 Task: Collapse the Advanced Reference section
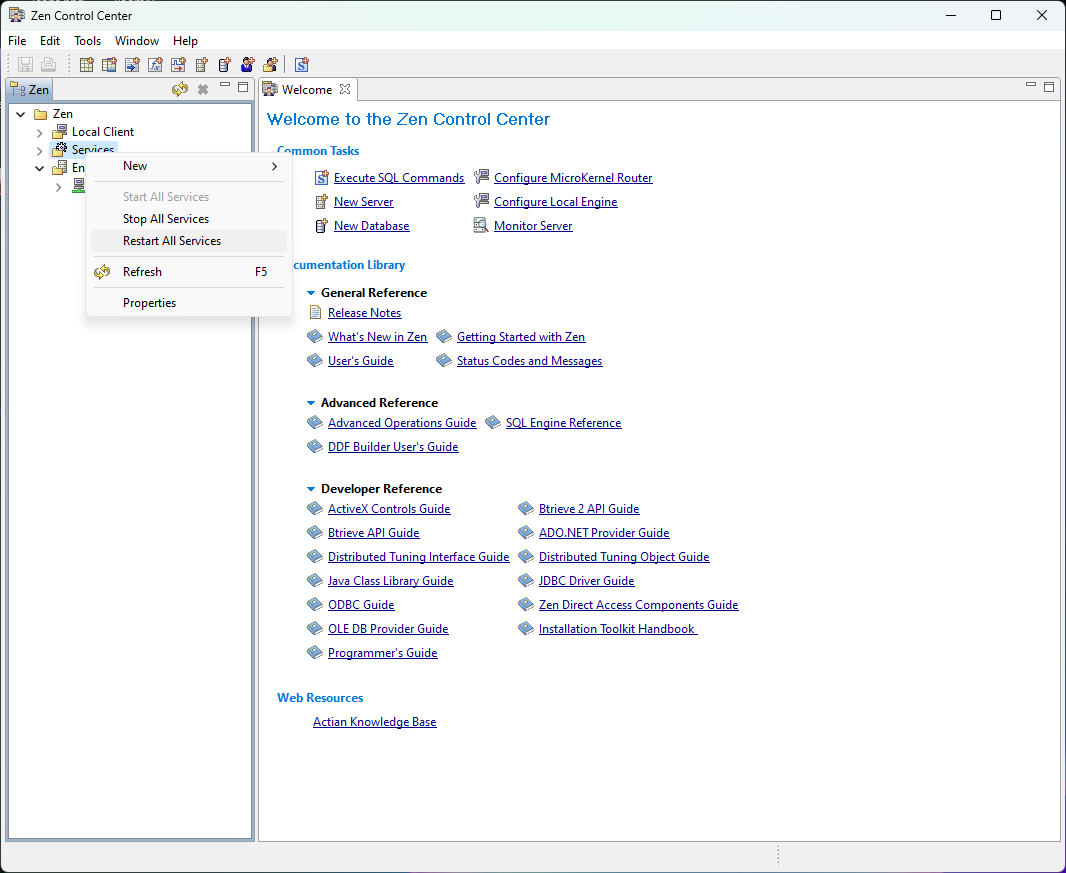[311, 403]
